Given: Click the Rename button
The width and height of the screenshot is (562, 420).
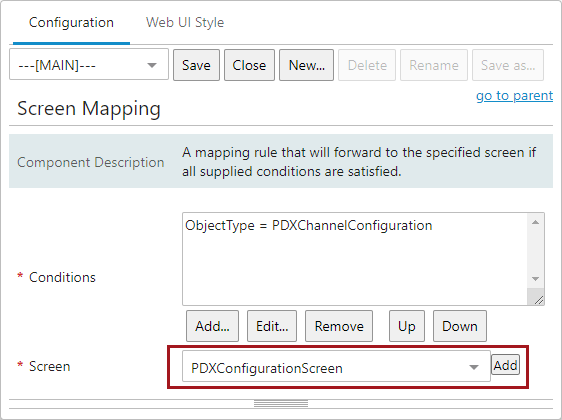Looking at the screenshot, I should 434,65.
